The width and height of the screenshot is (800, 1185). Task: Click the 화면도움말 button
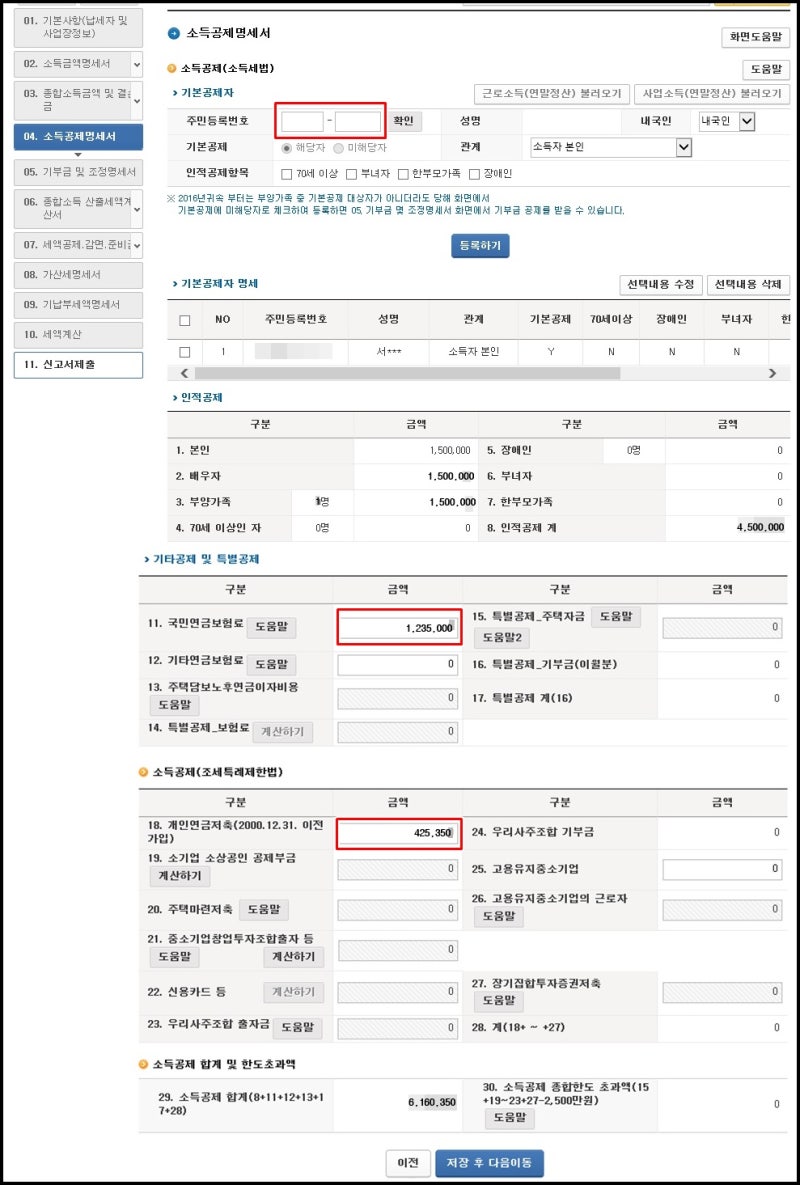tap(755, 37)
